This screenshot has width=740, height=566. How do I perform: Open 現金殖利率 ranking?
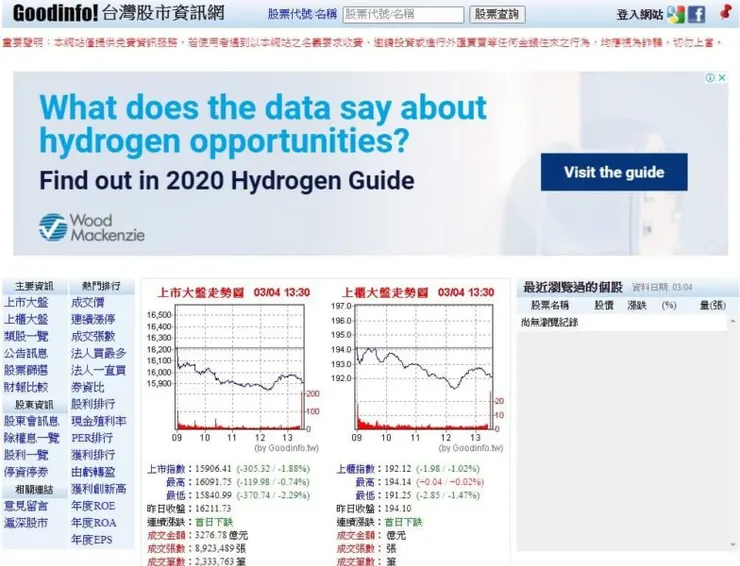coord(99,421)
